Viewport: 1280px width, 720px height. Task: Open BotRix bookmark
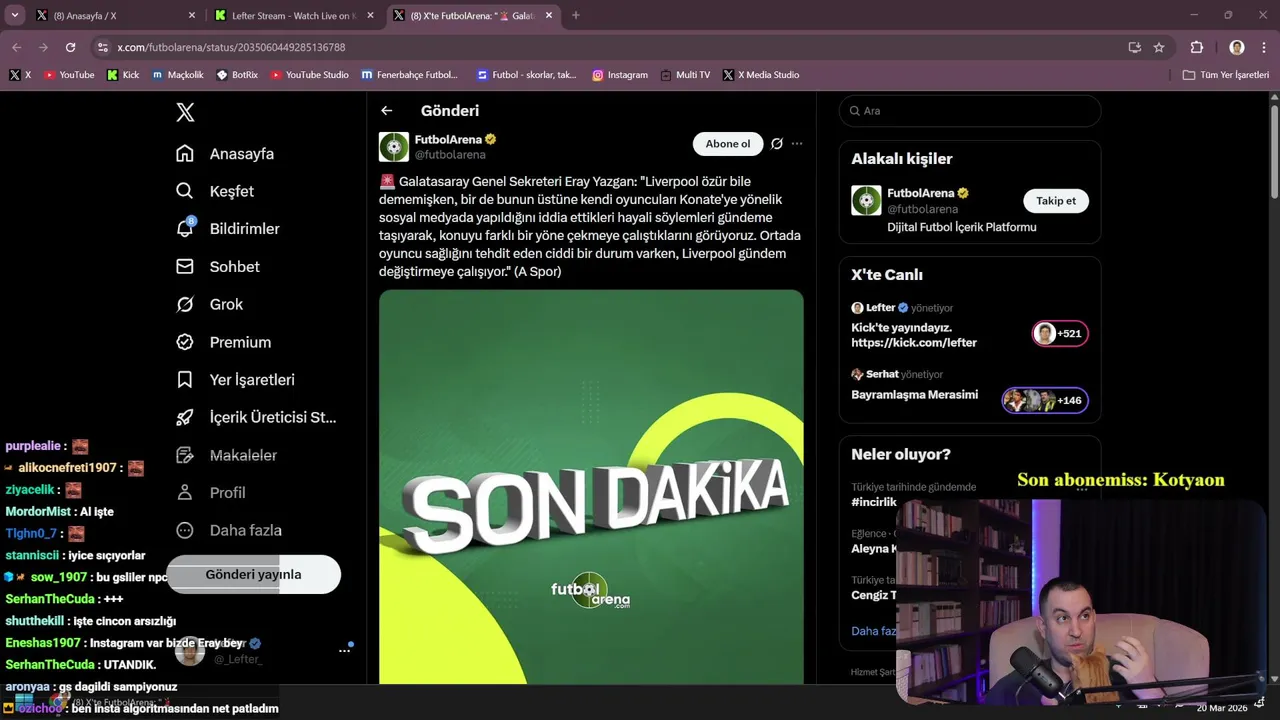237,75
